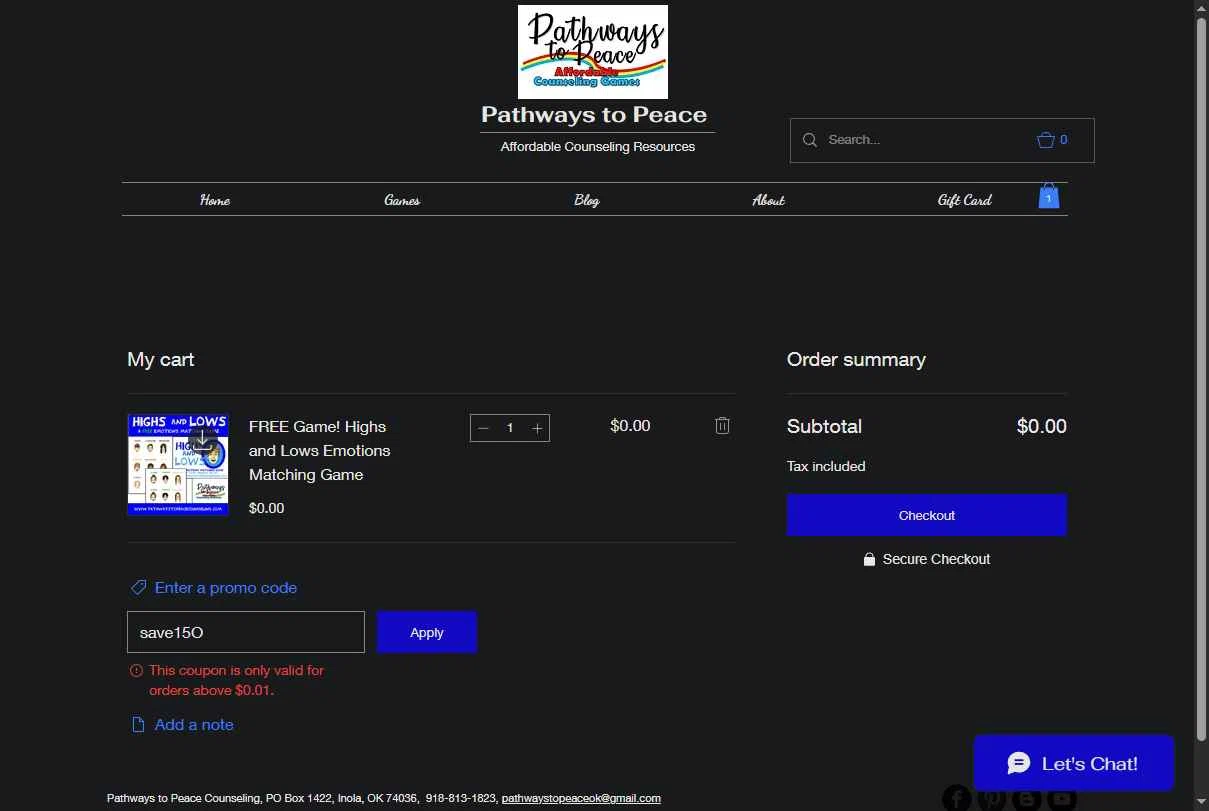Open the cart basket icon in search bar
Image resolution: width=1209 pixels, height=811 pixels.
pyautogui.click(x=1046, y=140)
